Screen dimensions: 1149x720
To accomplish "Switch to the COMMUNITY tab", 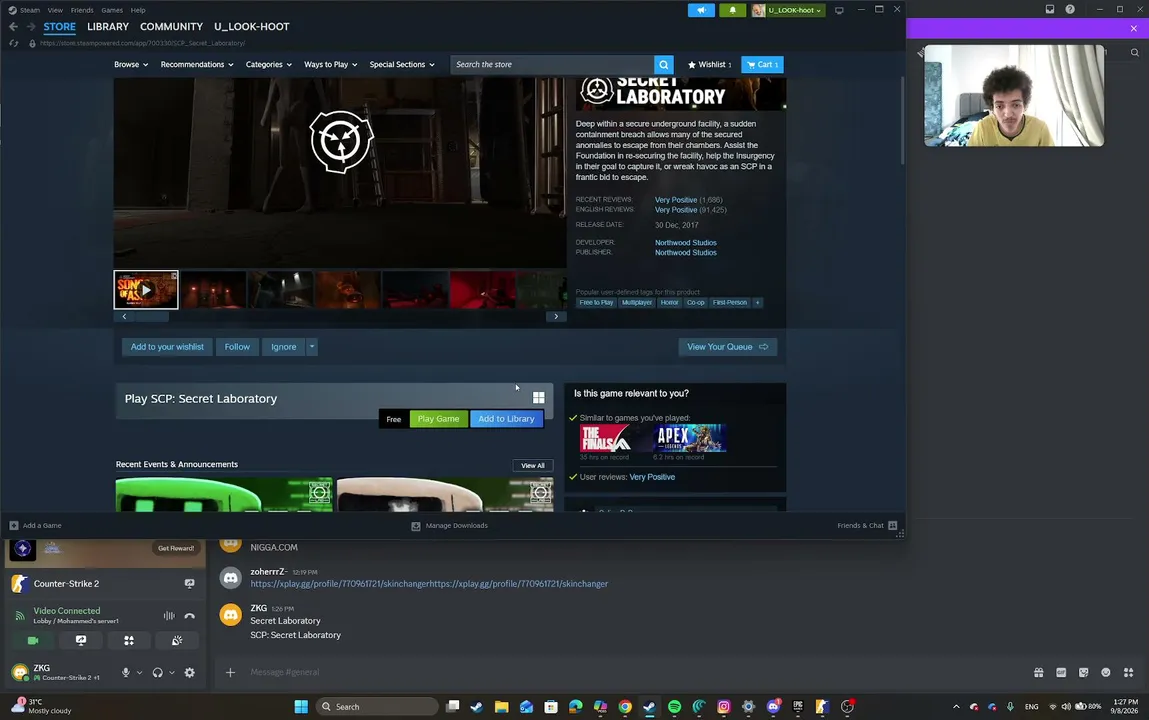I will point(171,26).
